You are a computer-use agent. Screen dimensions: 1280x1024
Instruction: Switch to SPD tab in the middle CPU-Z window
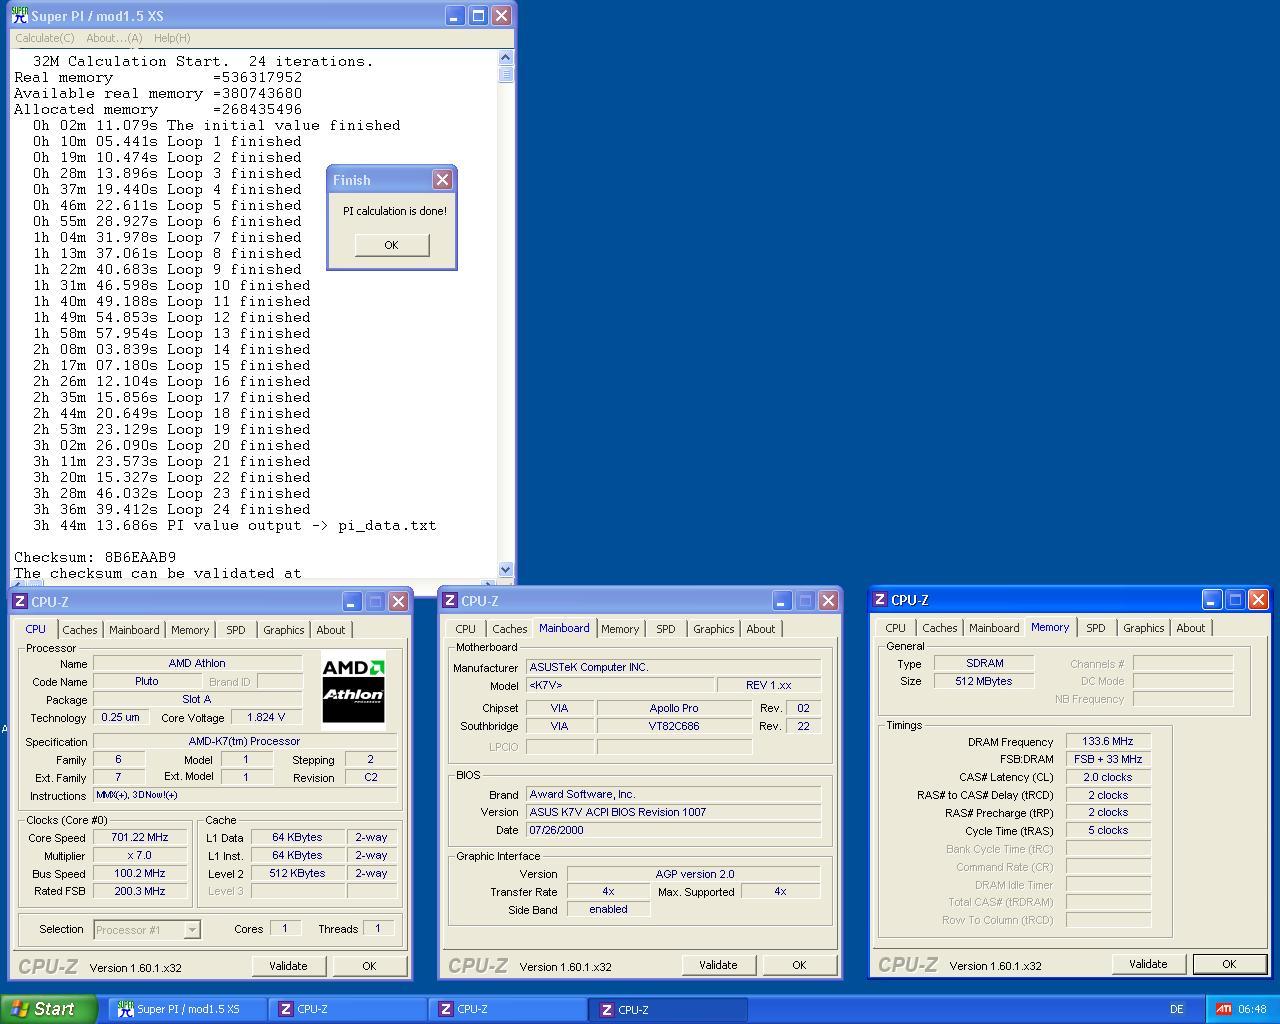pos(666,629)
